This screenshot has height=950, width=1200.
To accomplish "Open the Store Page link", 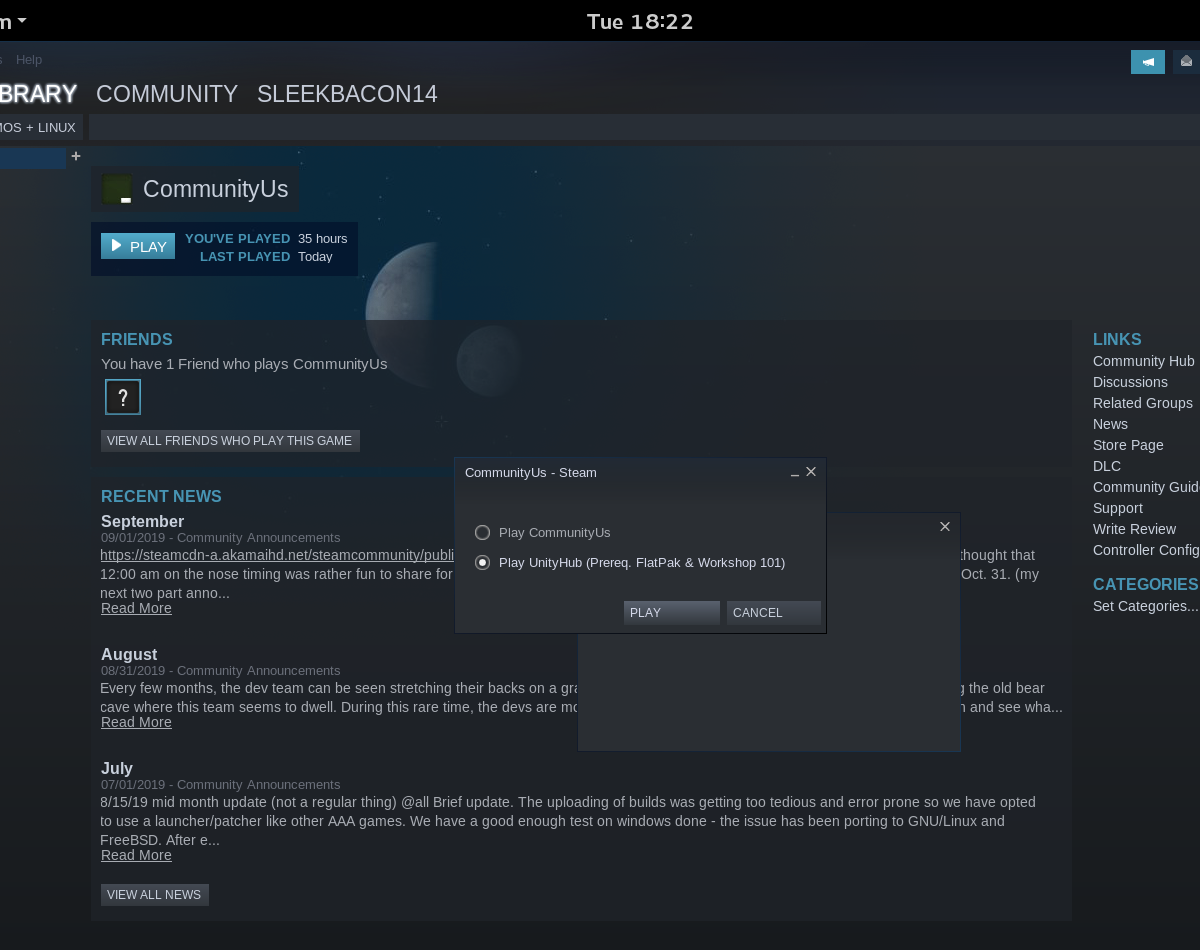I will pos(1128,445).
